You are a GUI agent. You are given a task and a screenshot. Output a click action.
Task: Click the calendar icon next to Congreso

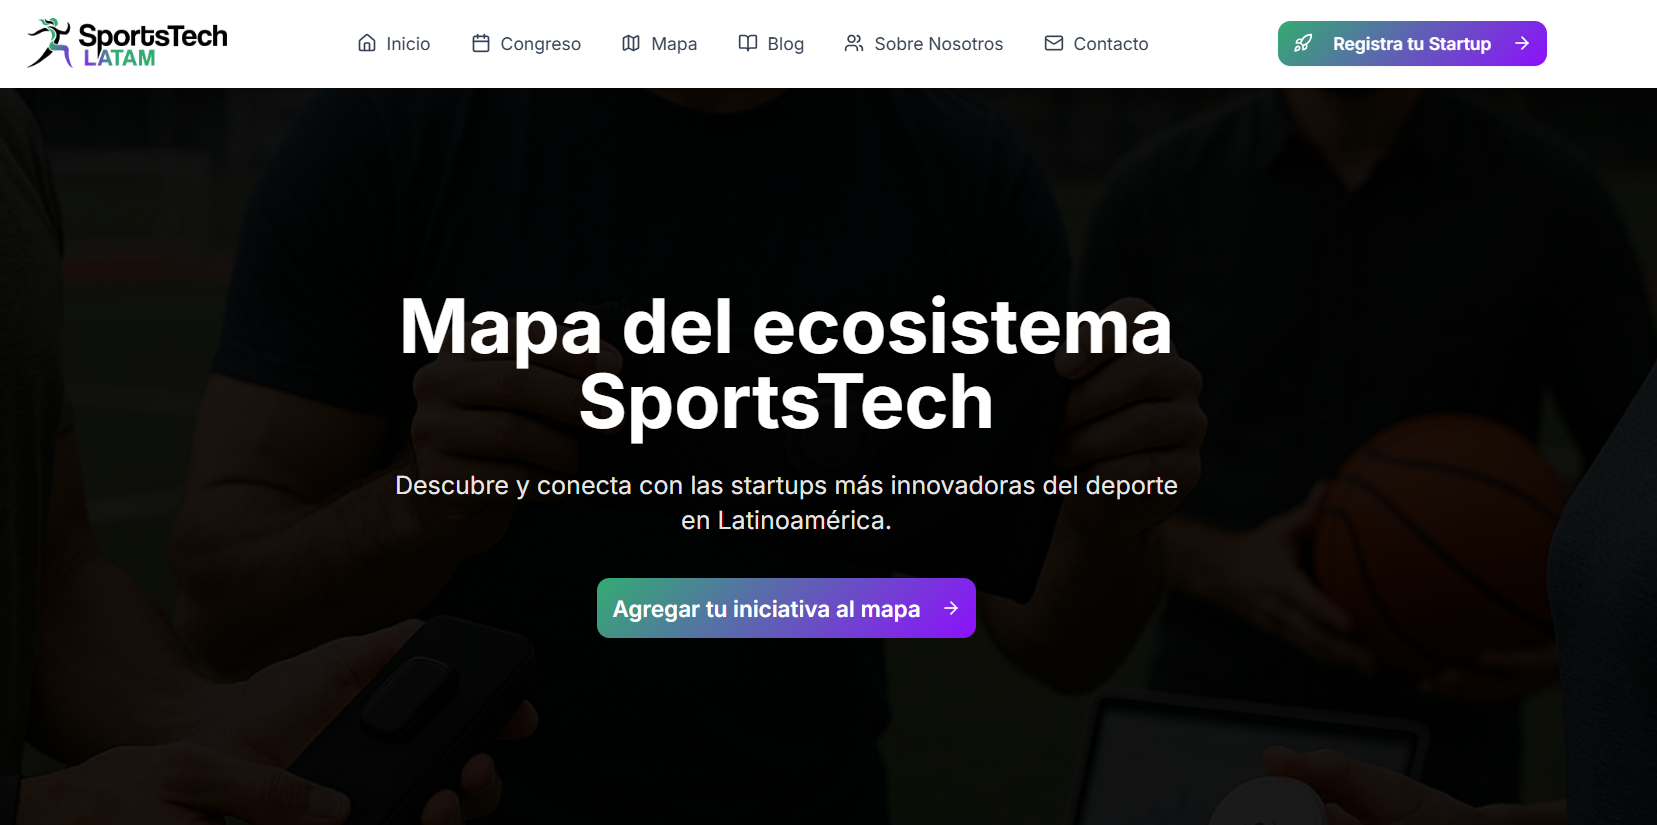[481, 43]
